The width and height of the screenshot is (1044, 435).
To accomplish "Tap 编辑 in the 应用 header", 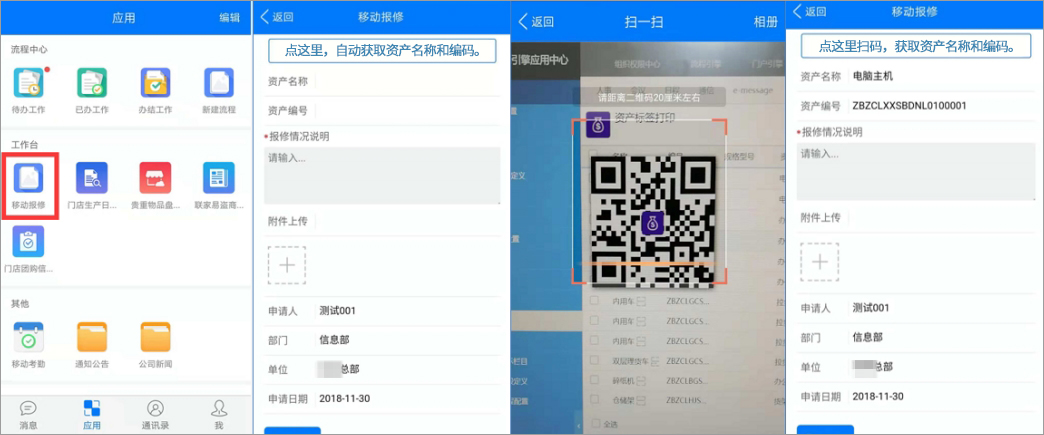I will click(x=230, y=18).
